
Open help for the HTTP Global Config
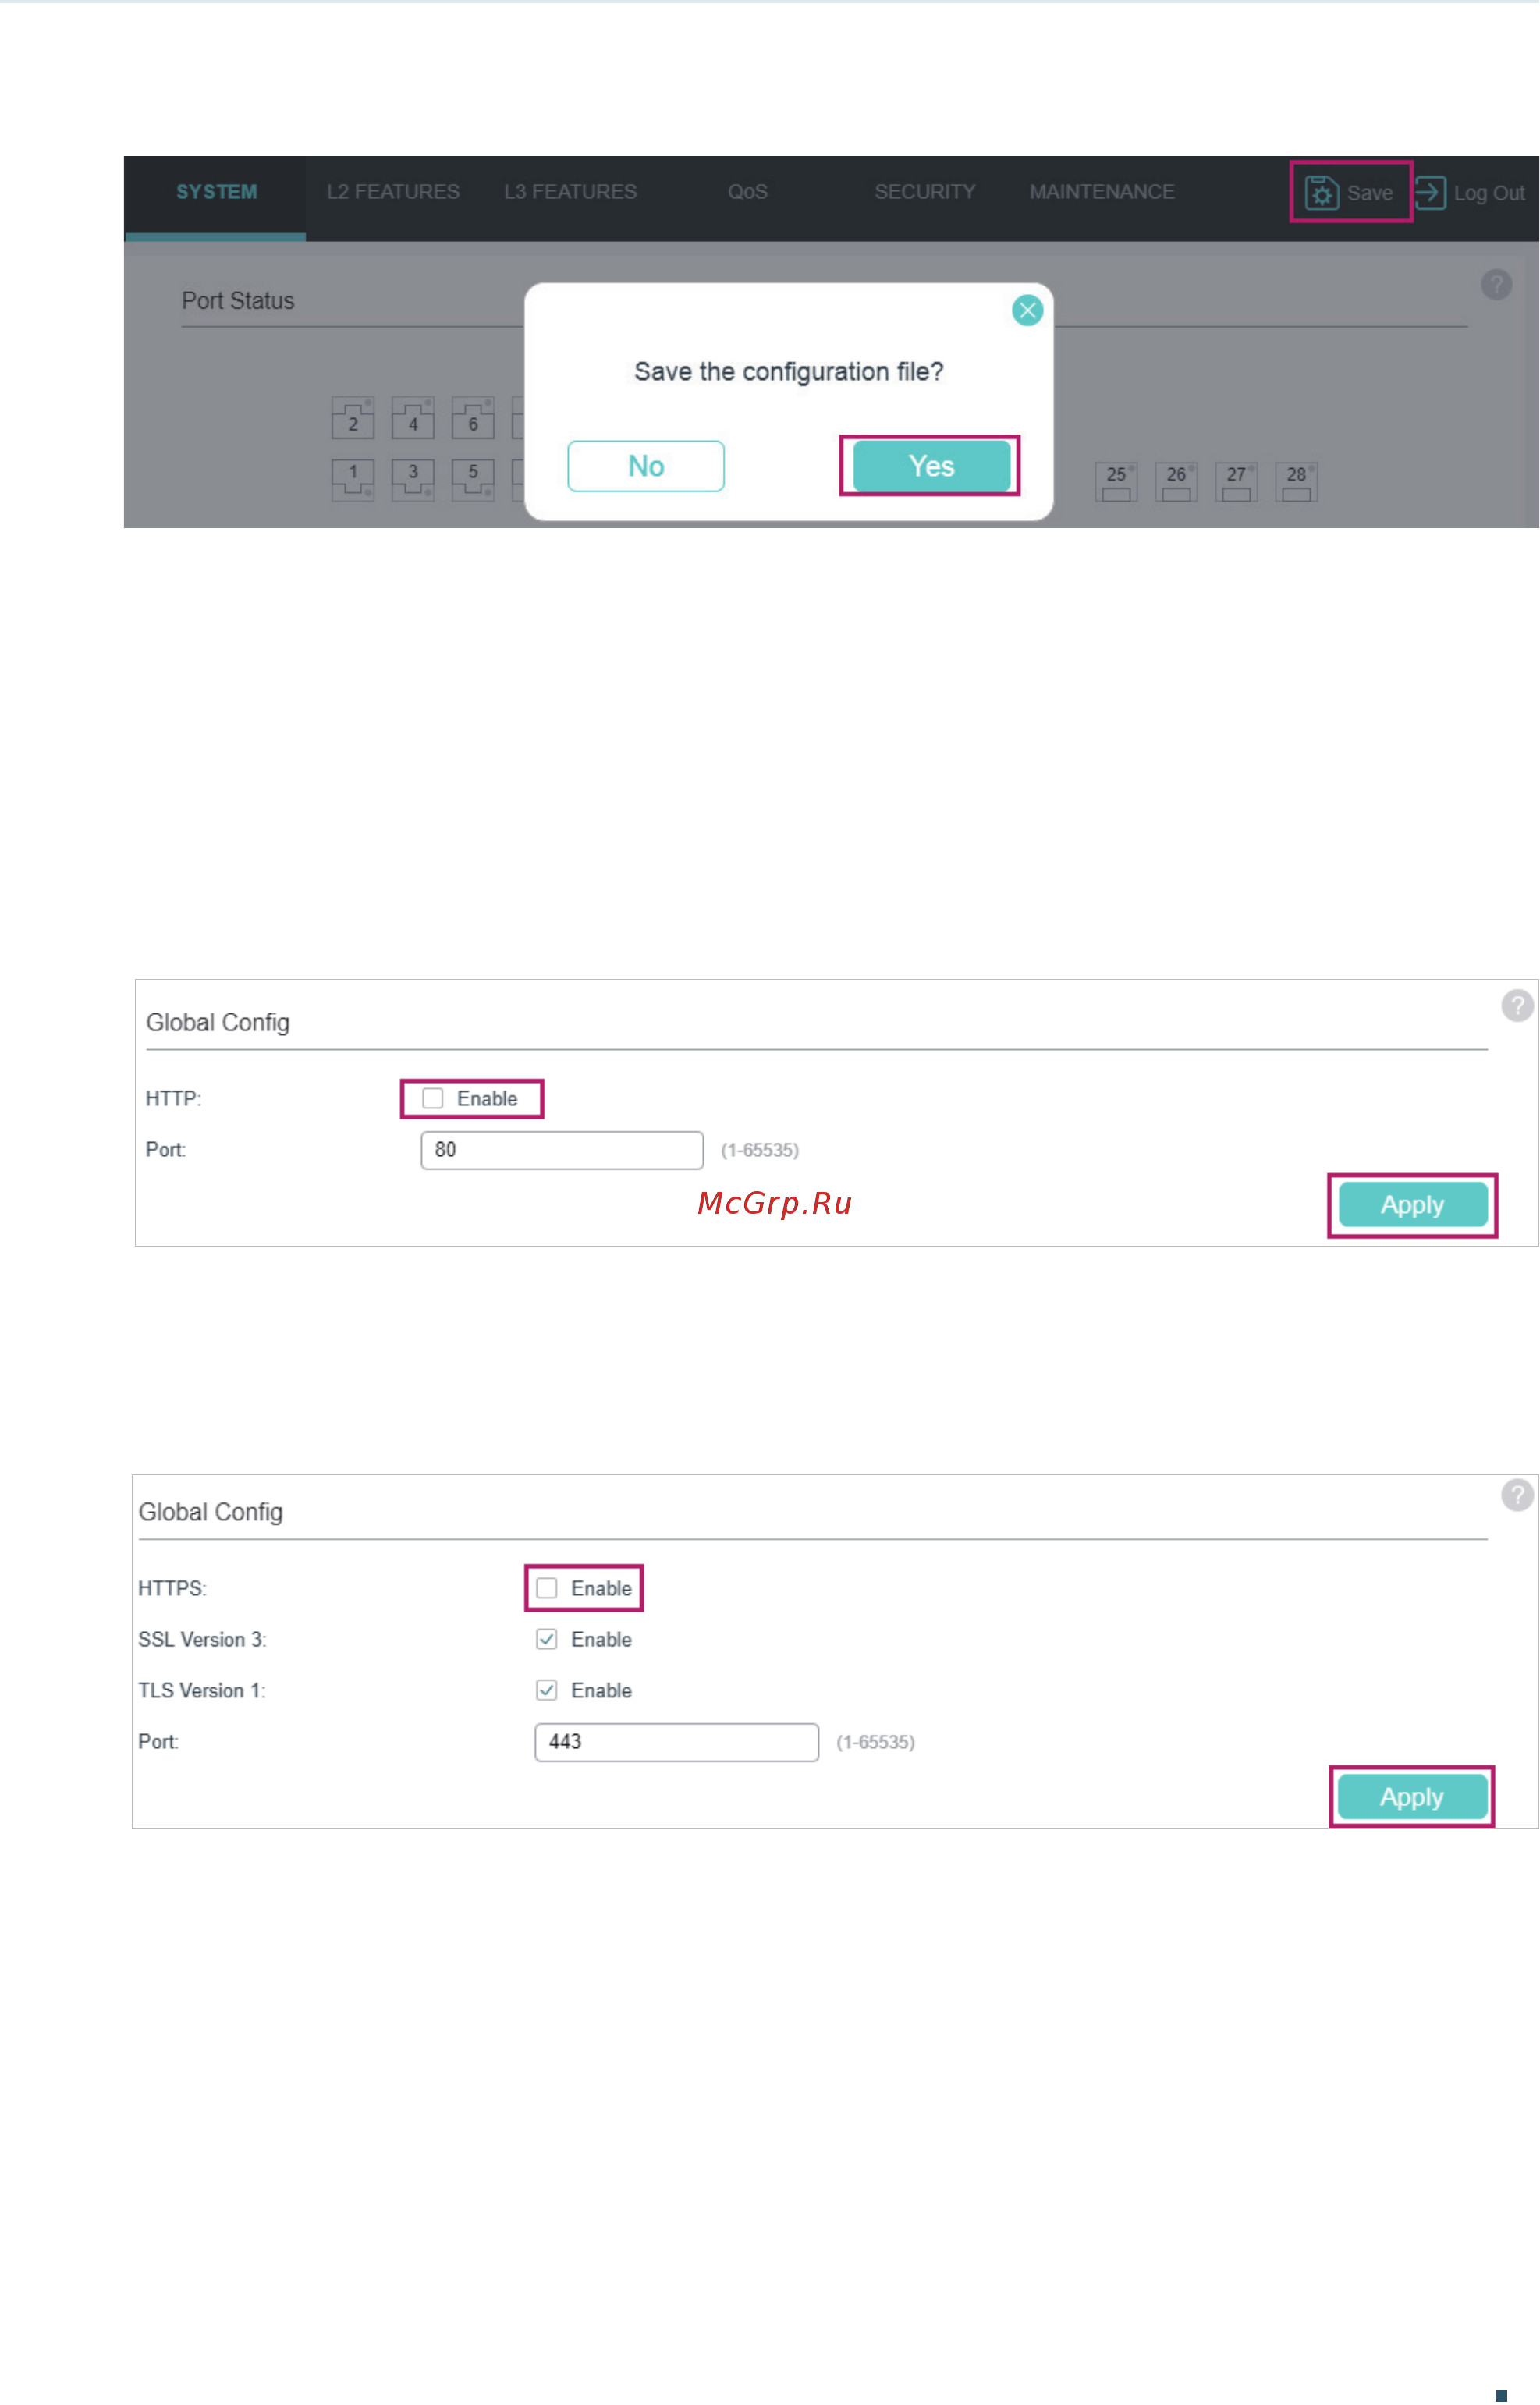click(x=1517, y=1005)
